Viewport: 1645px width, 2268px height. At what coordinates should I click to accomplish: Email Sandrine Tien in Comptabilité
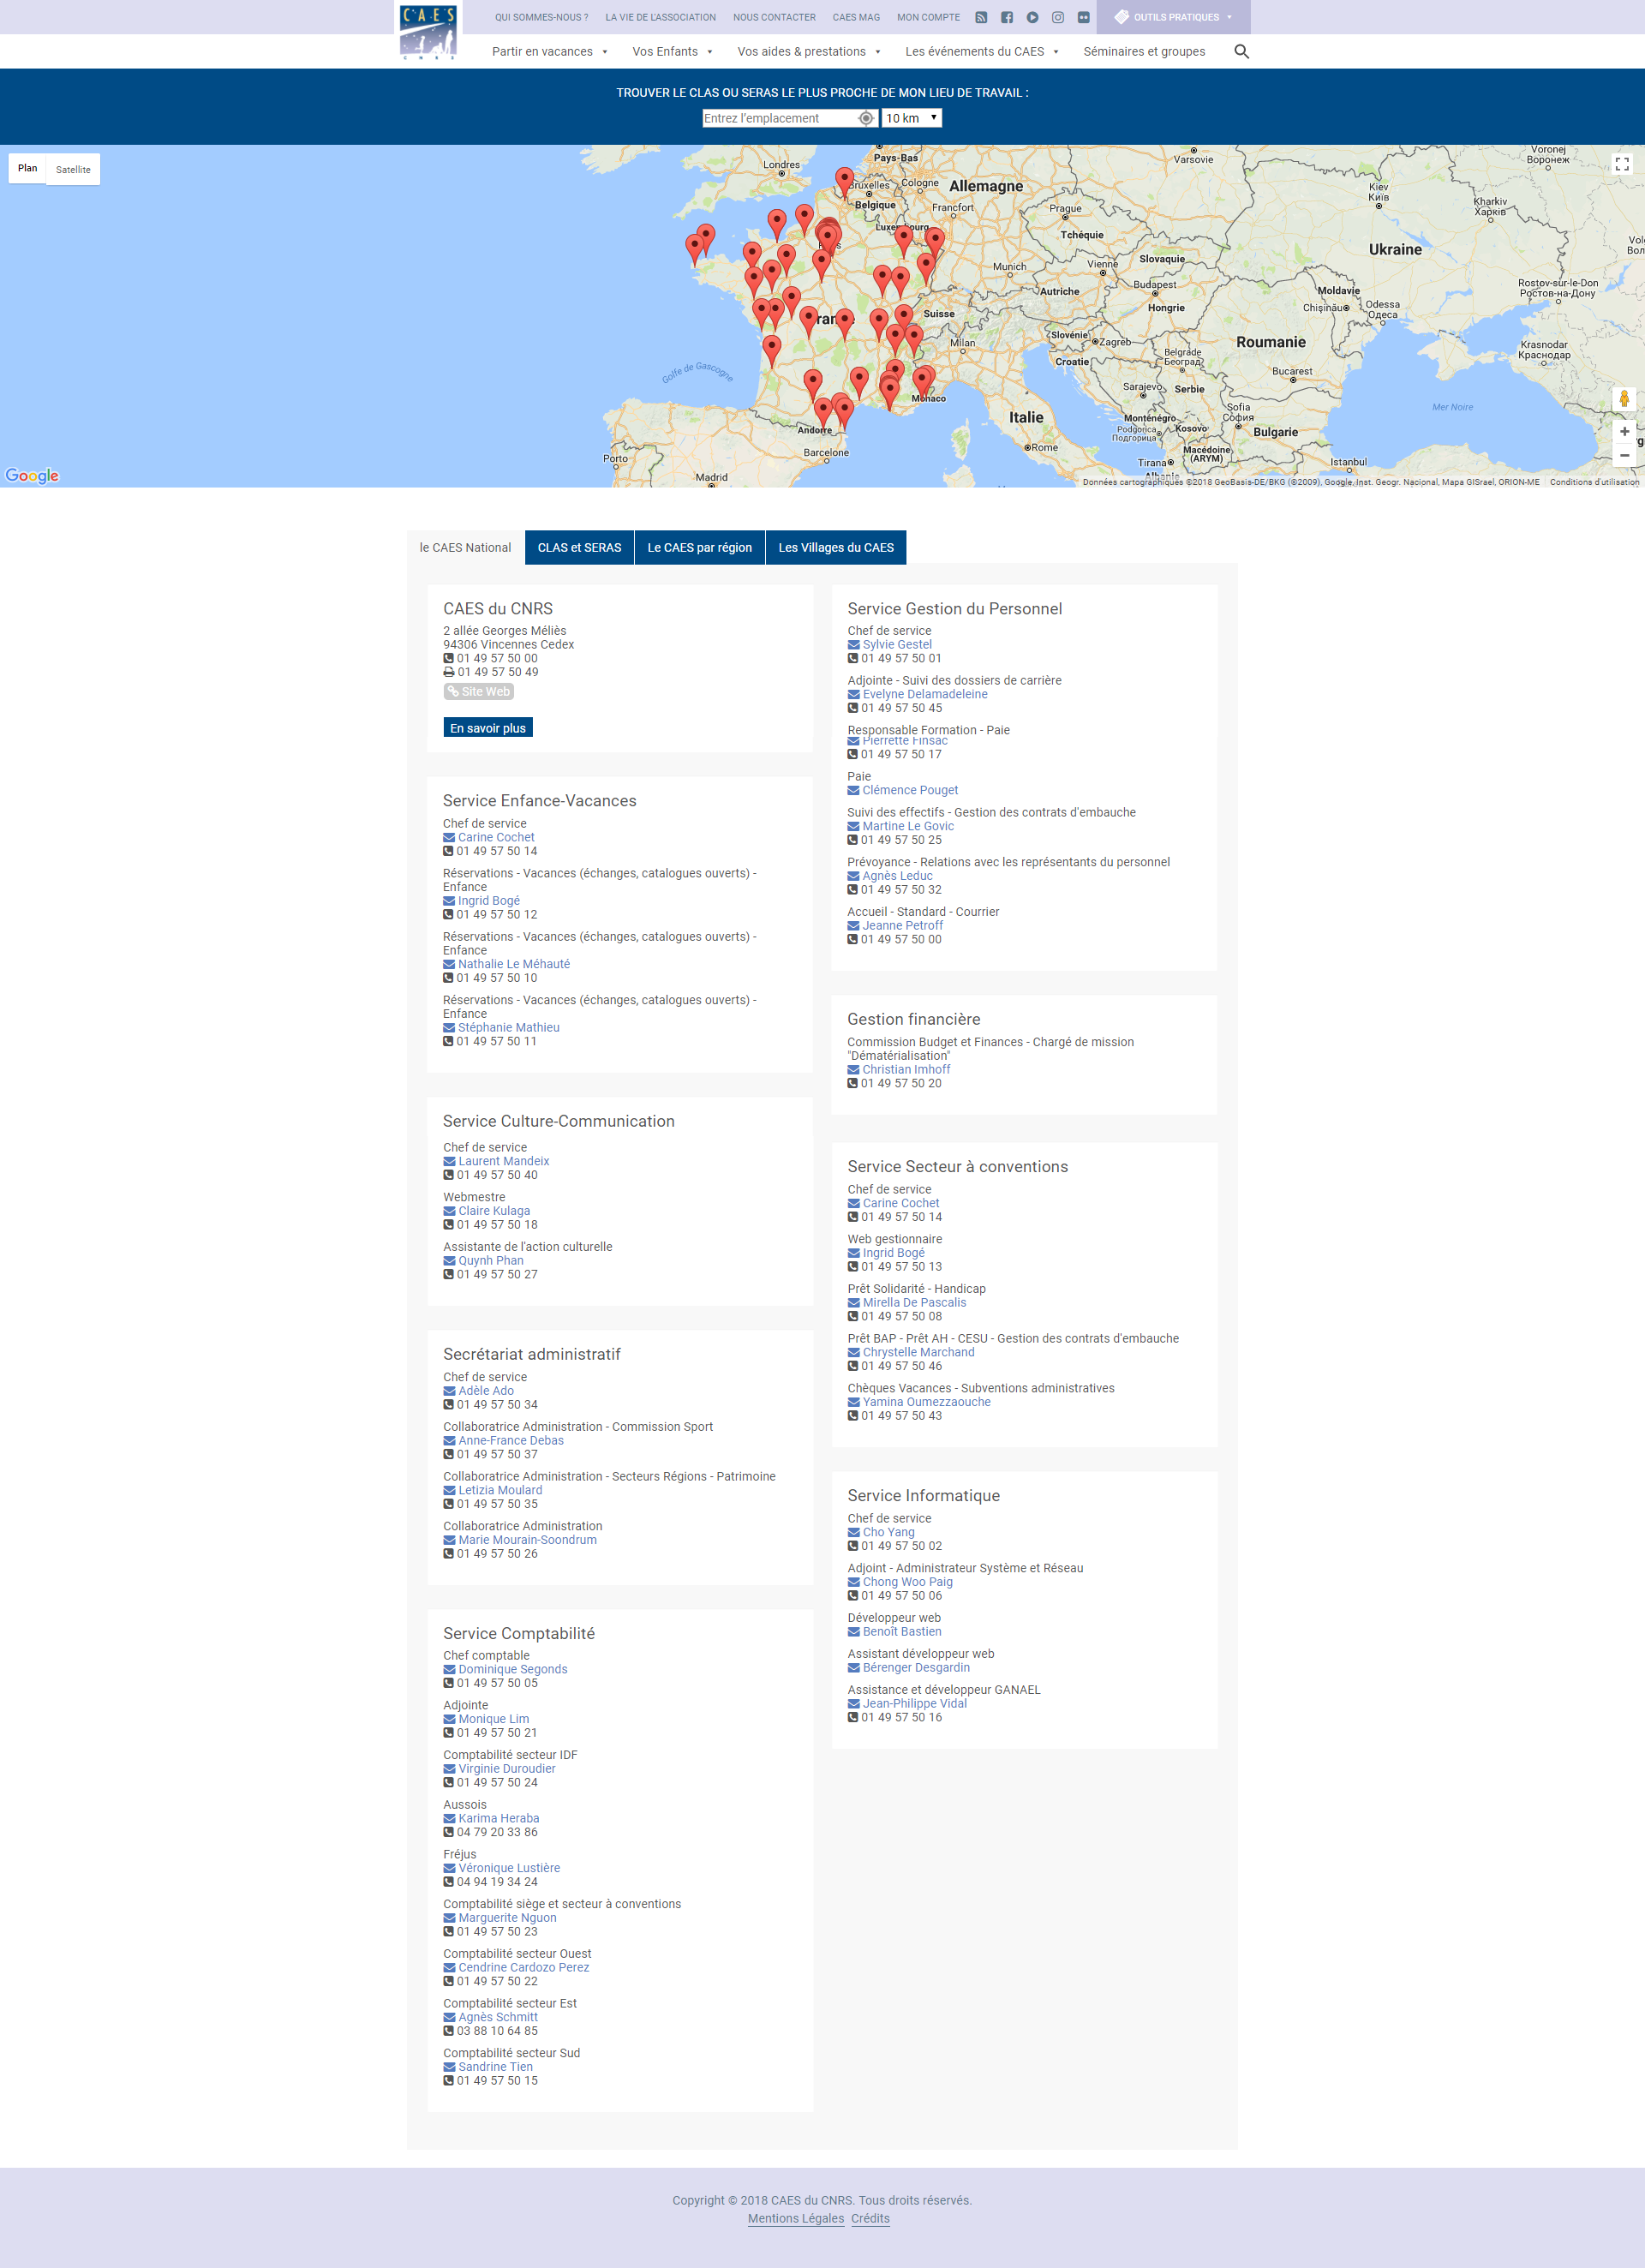tap(495, 2066)
